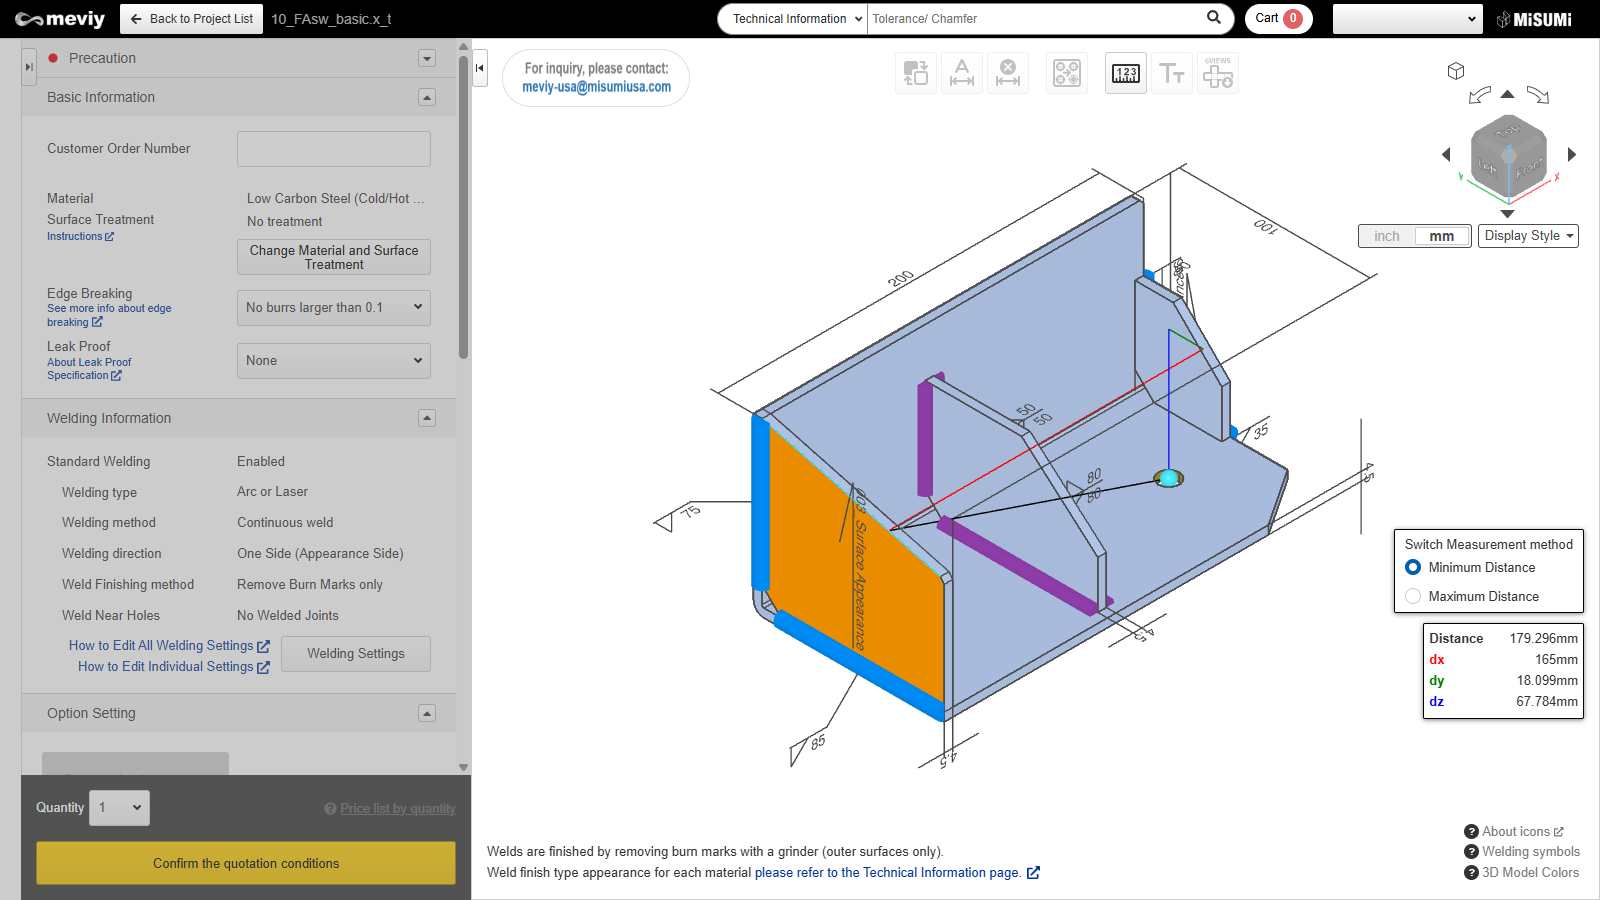Click the delete dimension tolerance icon
The image size is (1600, 900).
pyautogui.click(x=1008, y=74)
